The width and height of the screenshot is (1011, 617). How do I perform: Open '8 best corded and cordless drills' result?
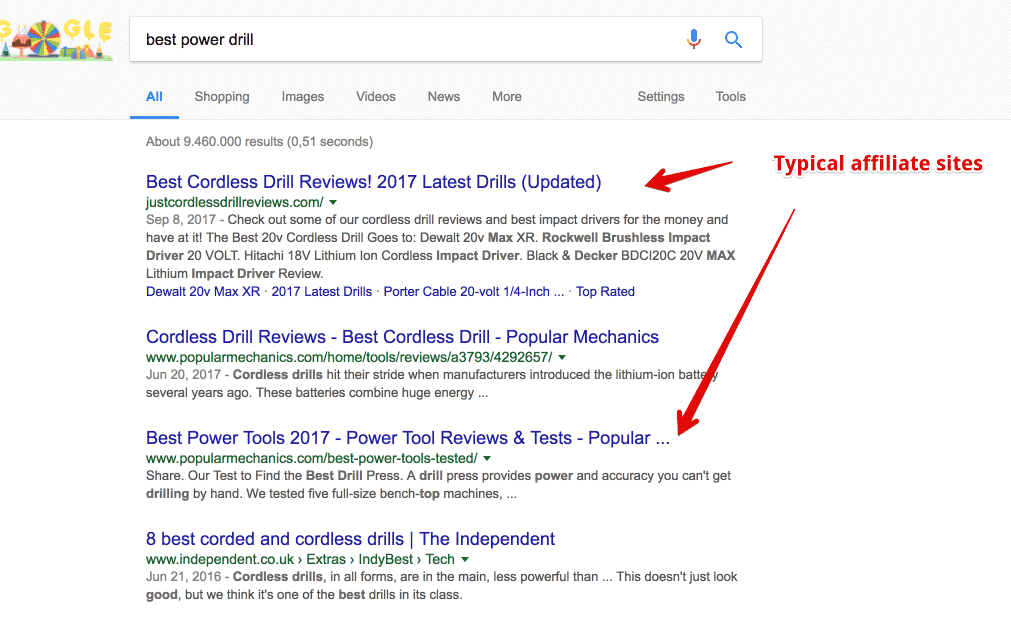(350, 539)
